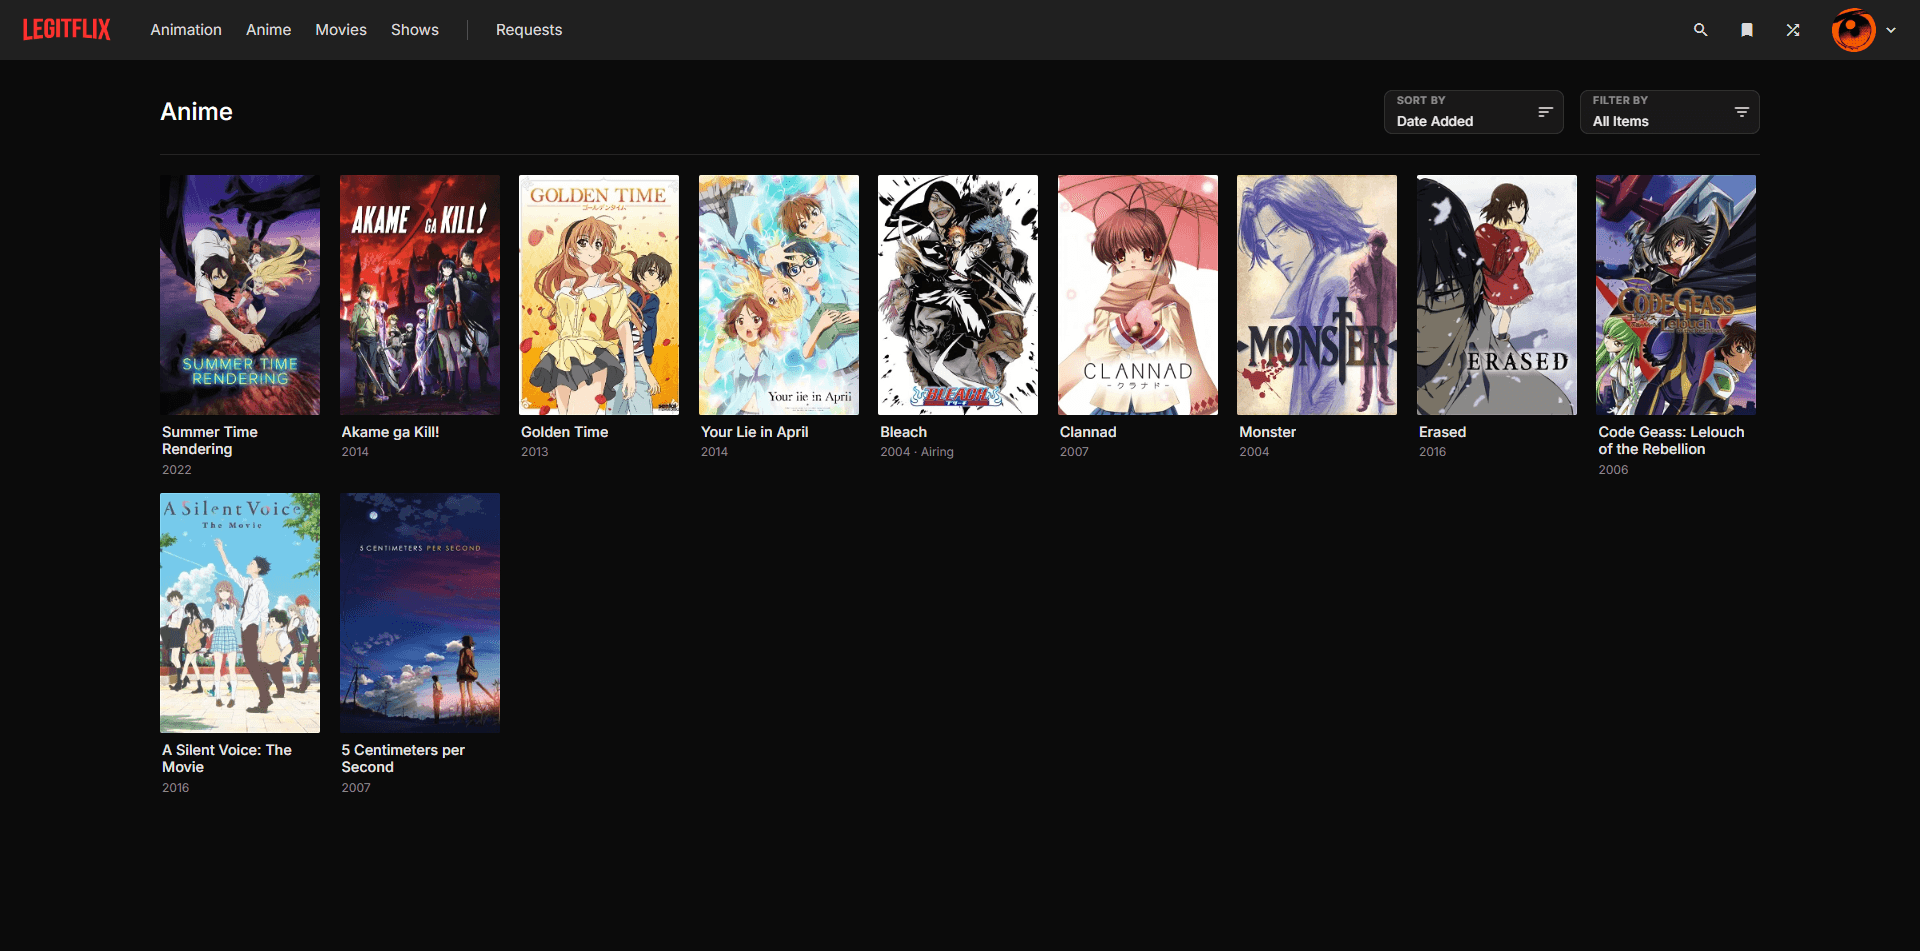1920x951 pixels.
Task: Open the A Silent Voice poster
Action: pos(240,613)
